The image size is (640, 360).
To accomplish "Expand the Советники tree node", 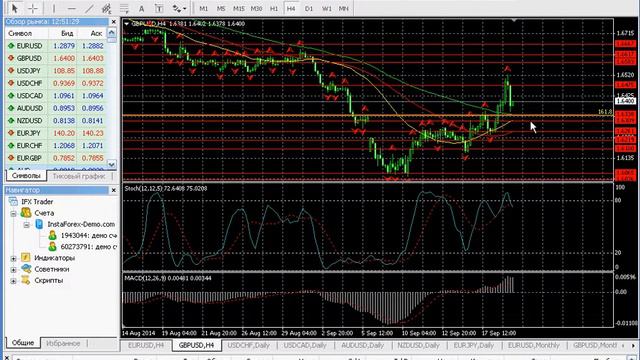I will (x=13, y=270).
